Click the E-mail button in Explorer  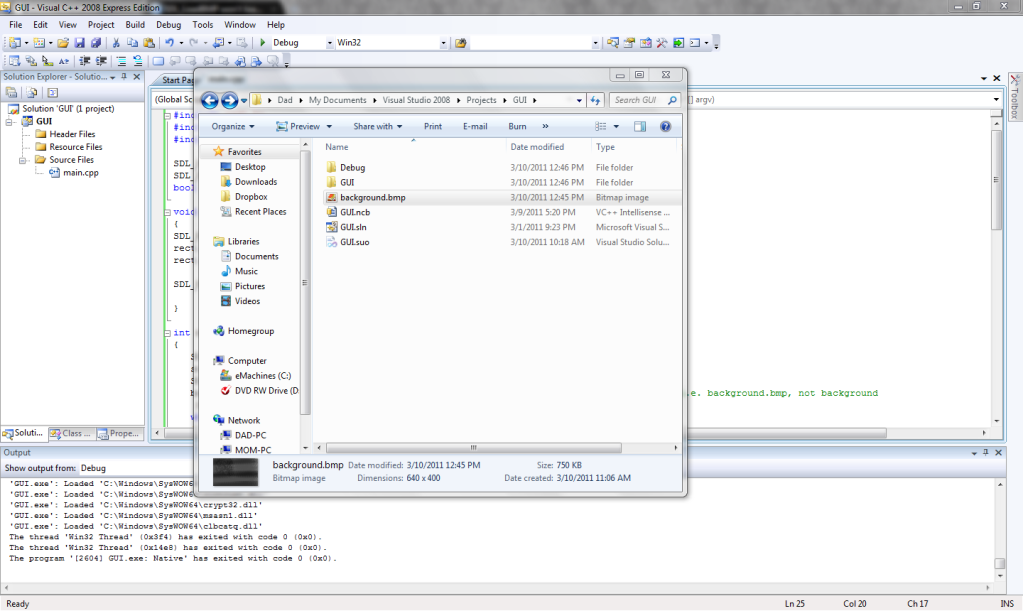coord(475,127)
